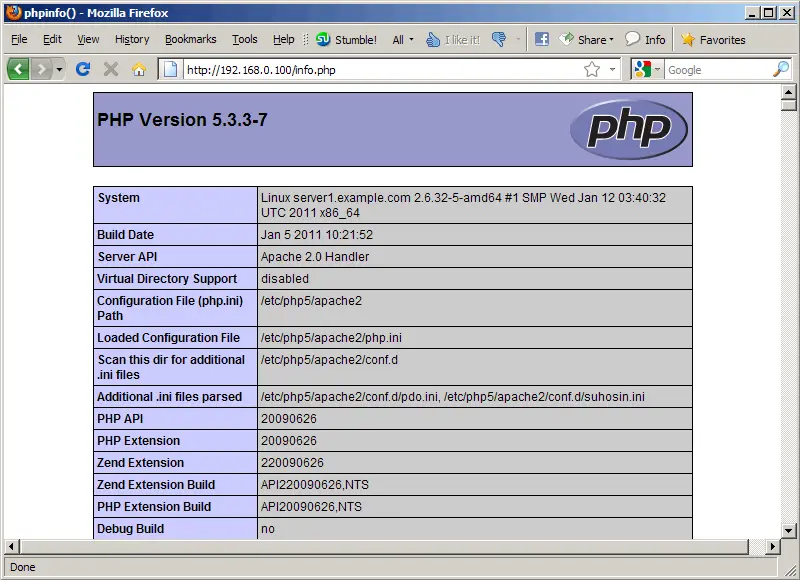Click the vertical scrollbar up arrow
This screenshot has width=800, height=580.
(788, 92)
